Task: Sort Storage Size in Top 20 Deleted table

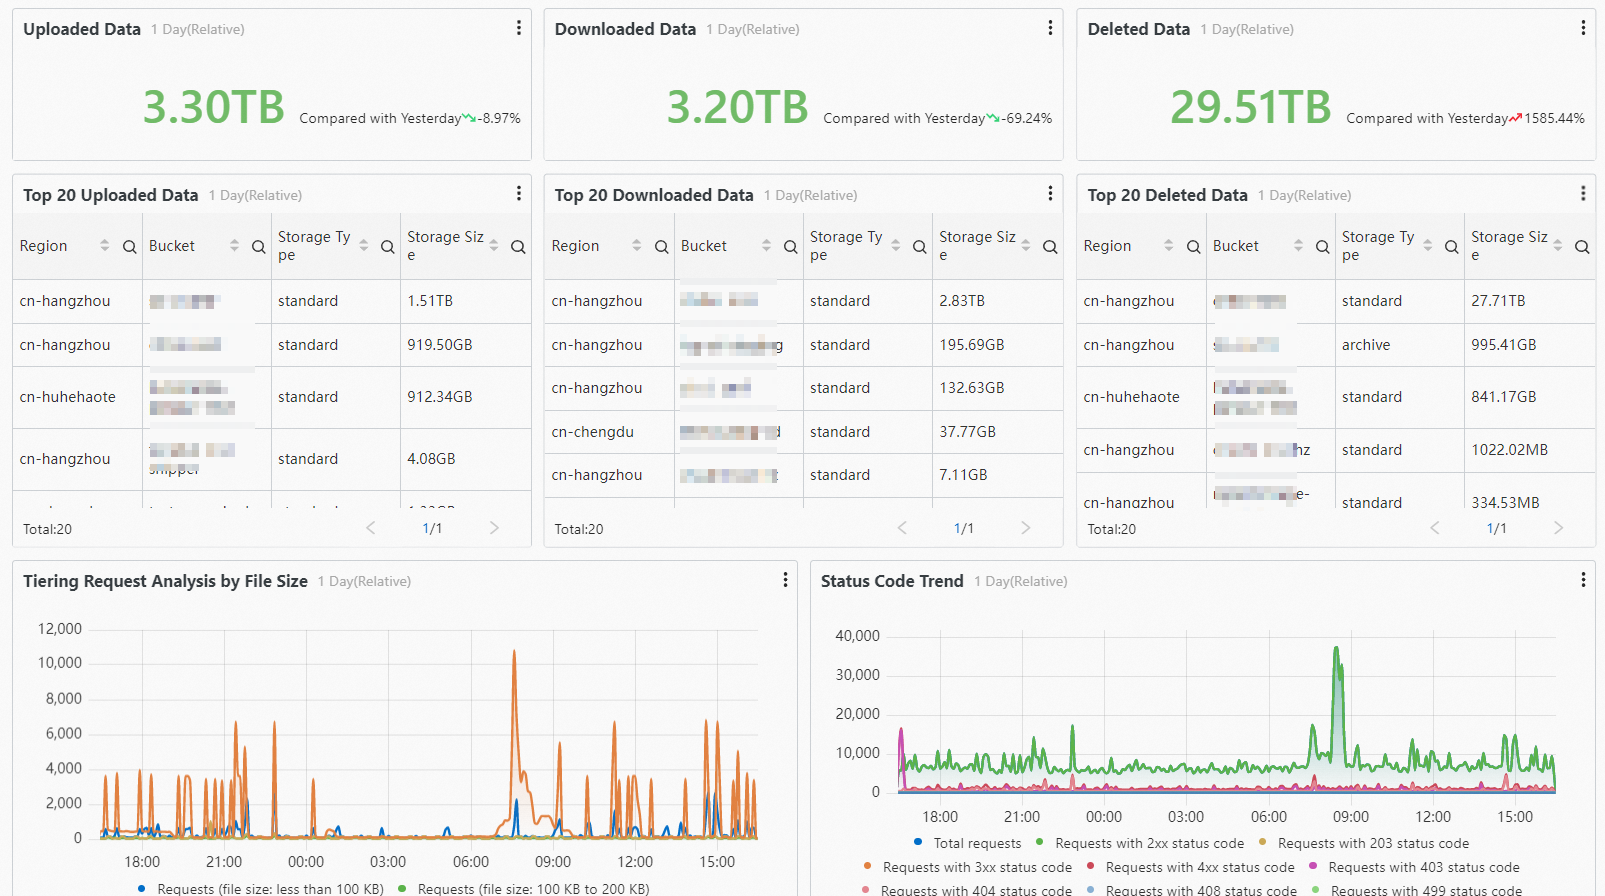Action: (1557, 245)
